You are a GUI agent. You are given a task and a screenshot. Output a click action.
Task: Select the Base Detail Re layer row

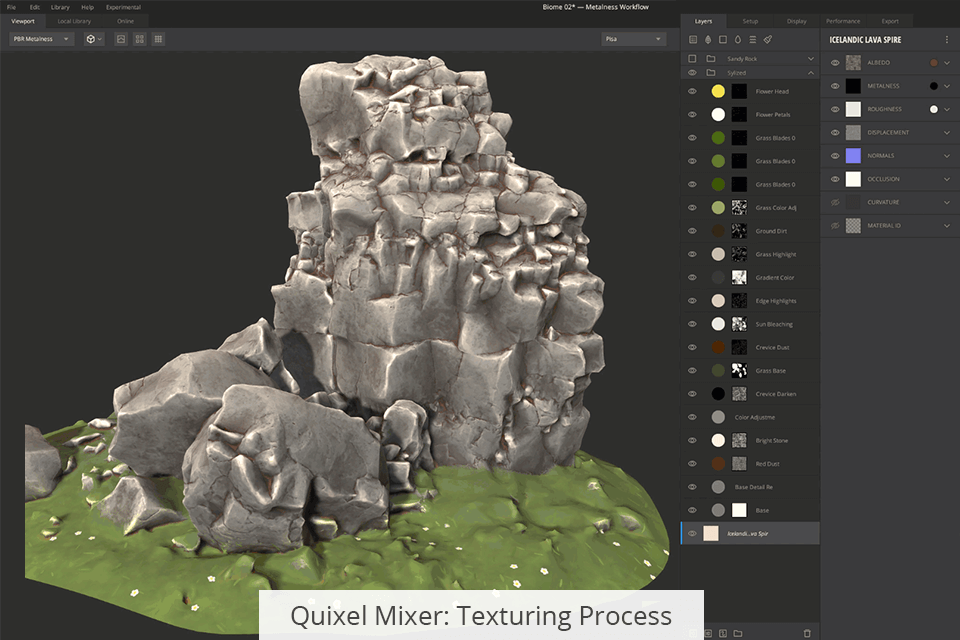coord(751,487)
